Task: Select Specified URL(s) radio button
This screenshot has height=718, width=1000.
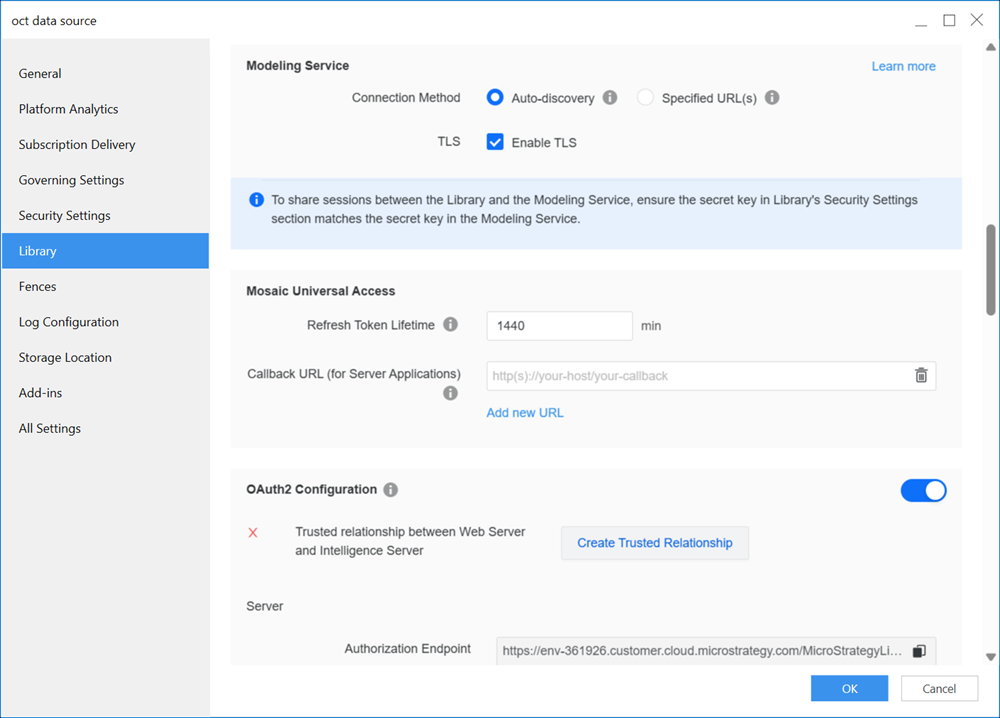Action: point(645,98)
